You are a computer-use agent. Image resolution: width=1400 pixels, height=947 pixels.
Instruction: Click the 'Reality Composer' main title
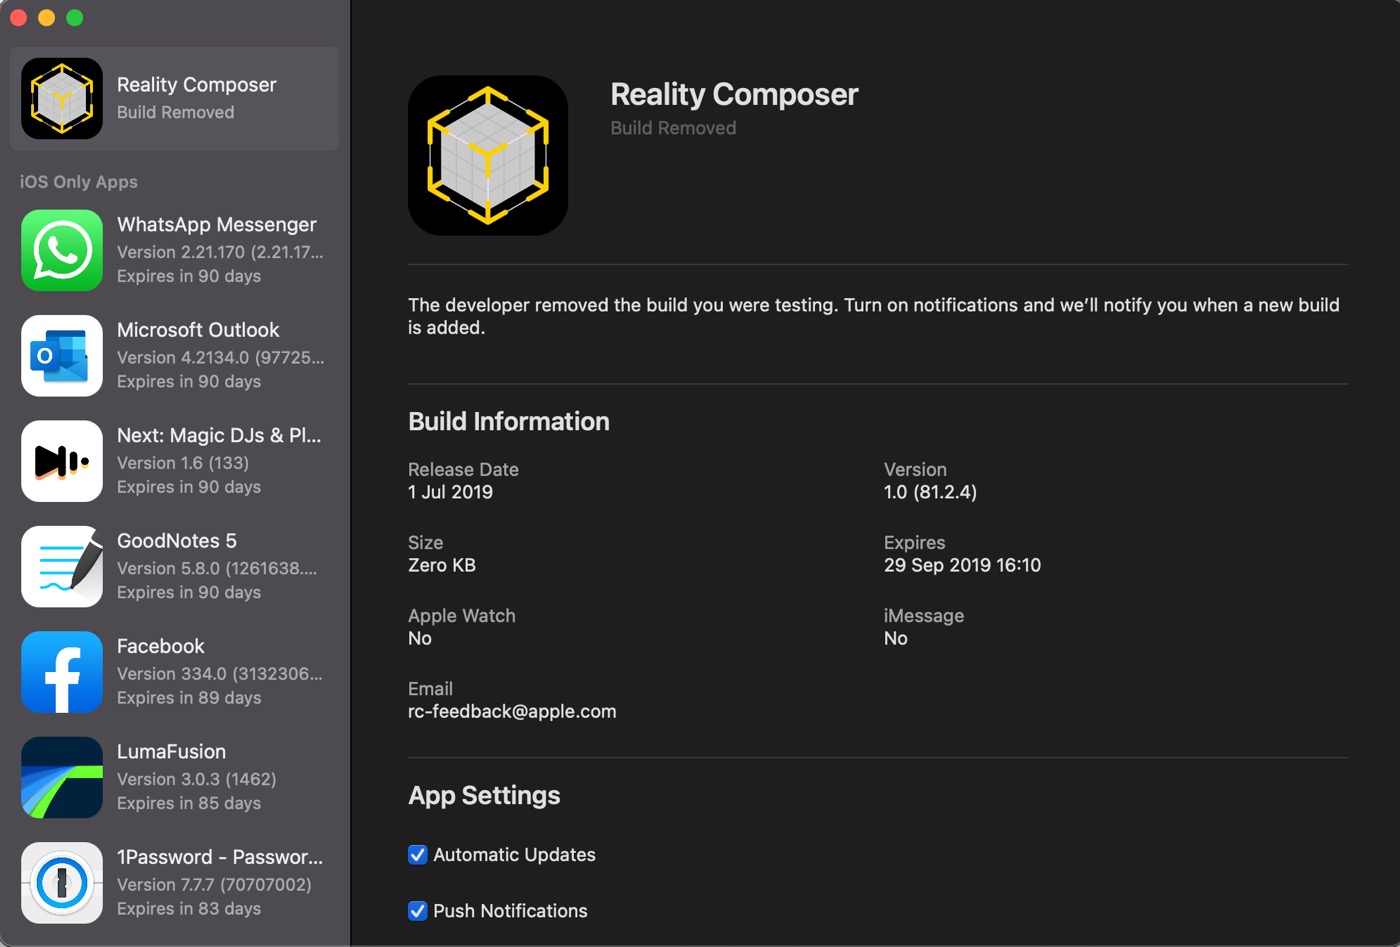coord(734,94)
